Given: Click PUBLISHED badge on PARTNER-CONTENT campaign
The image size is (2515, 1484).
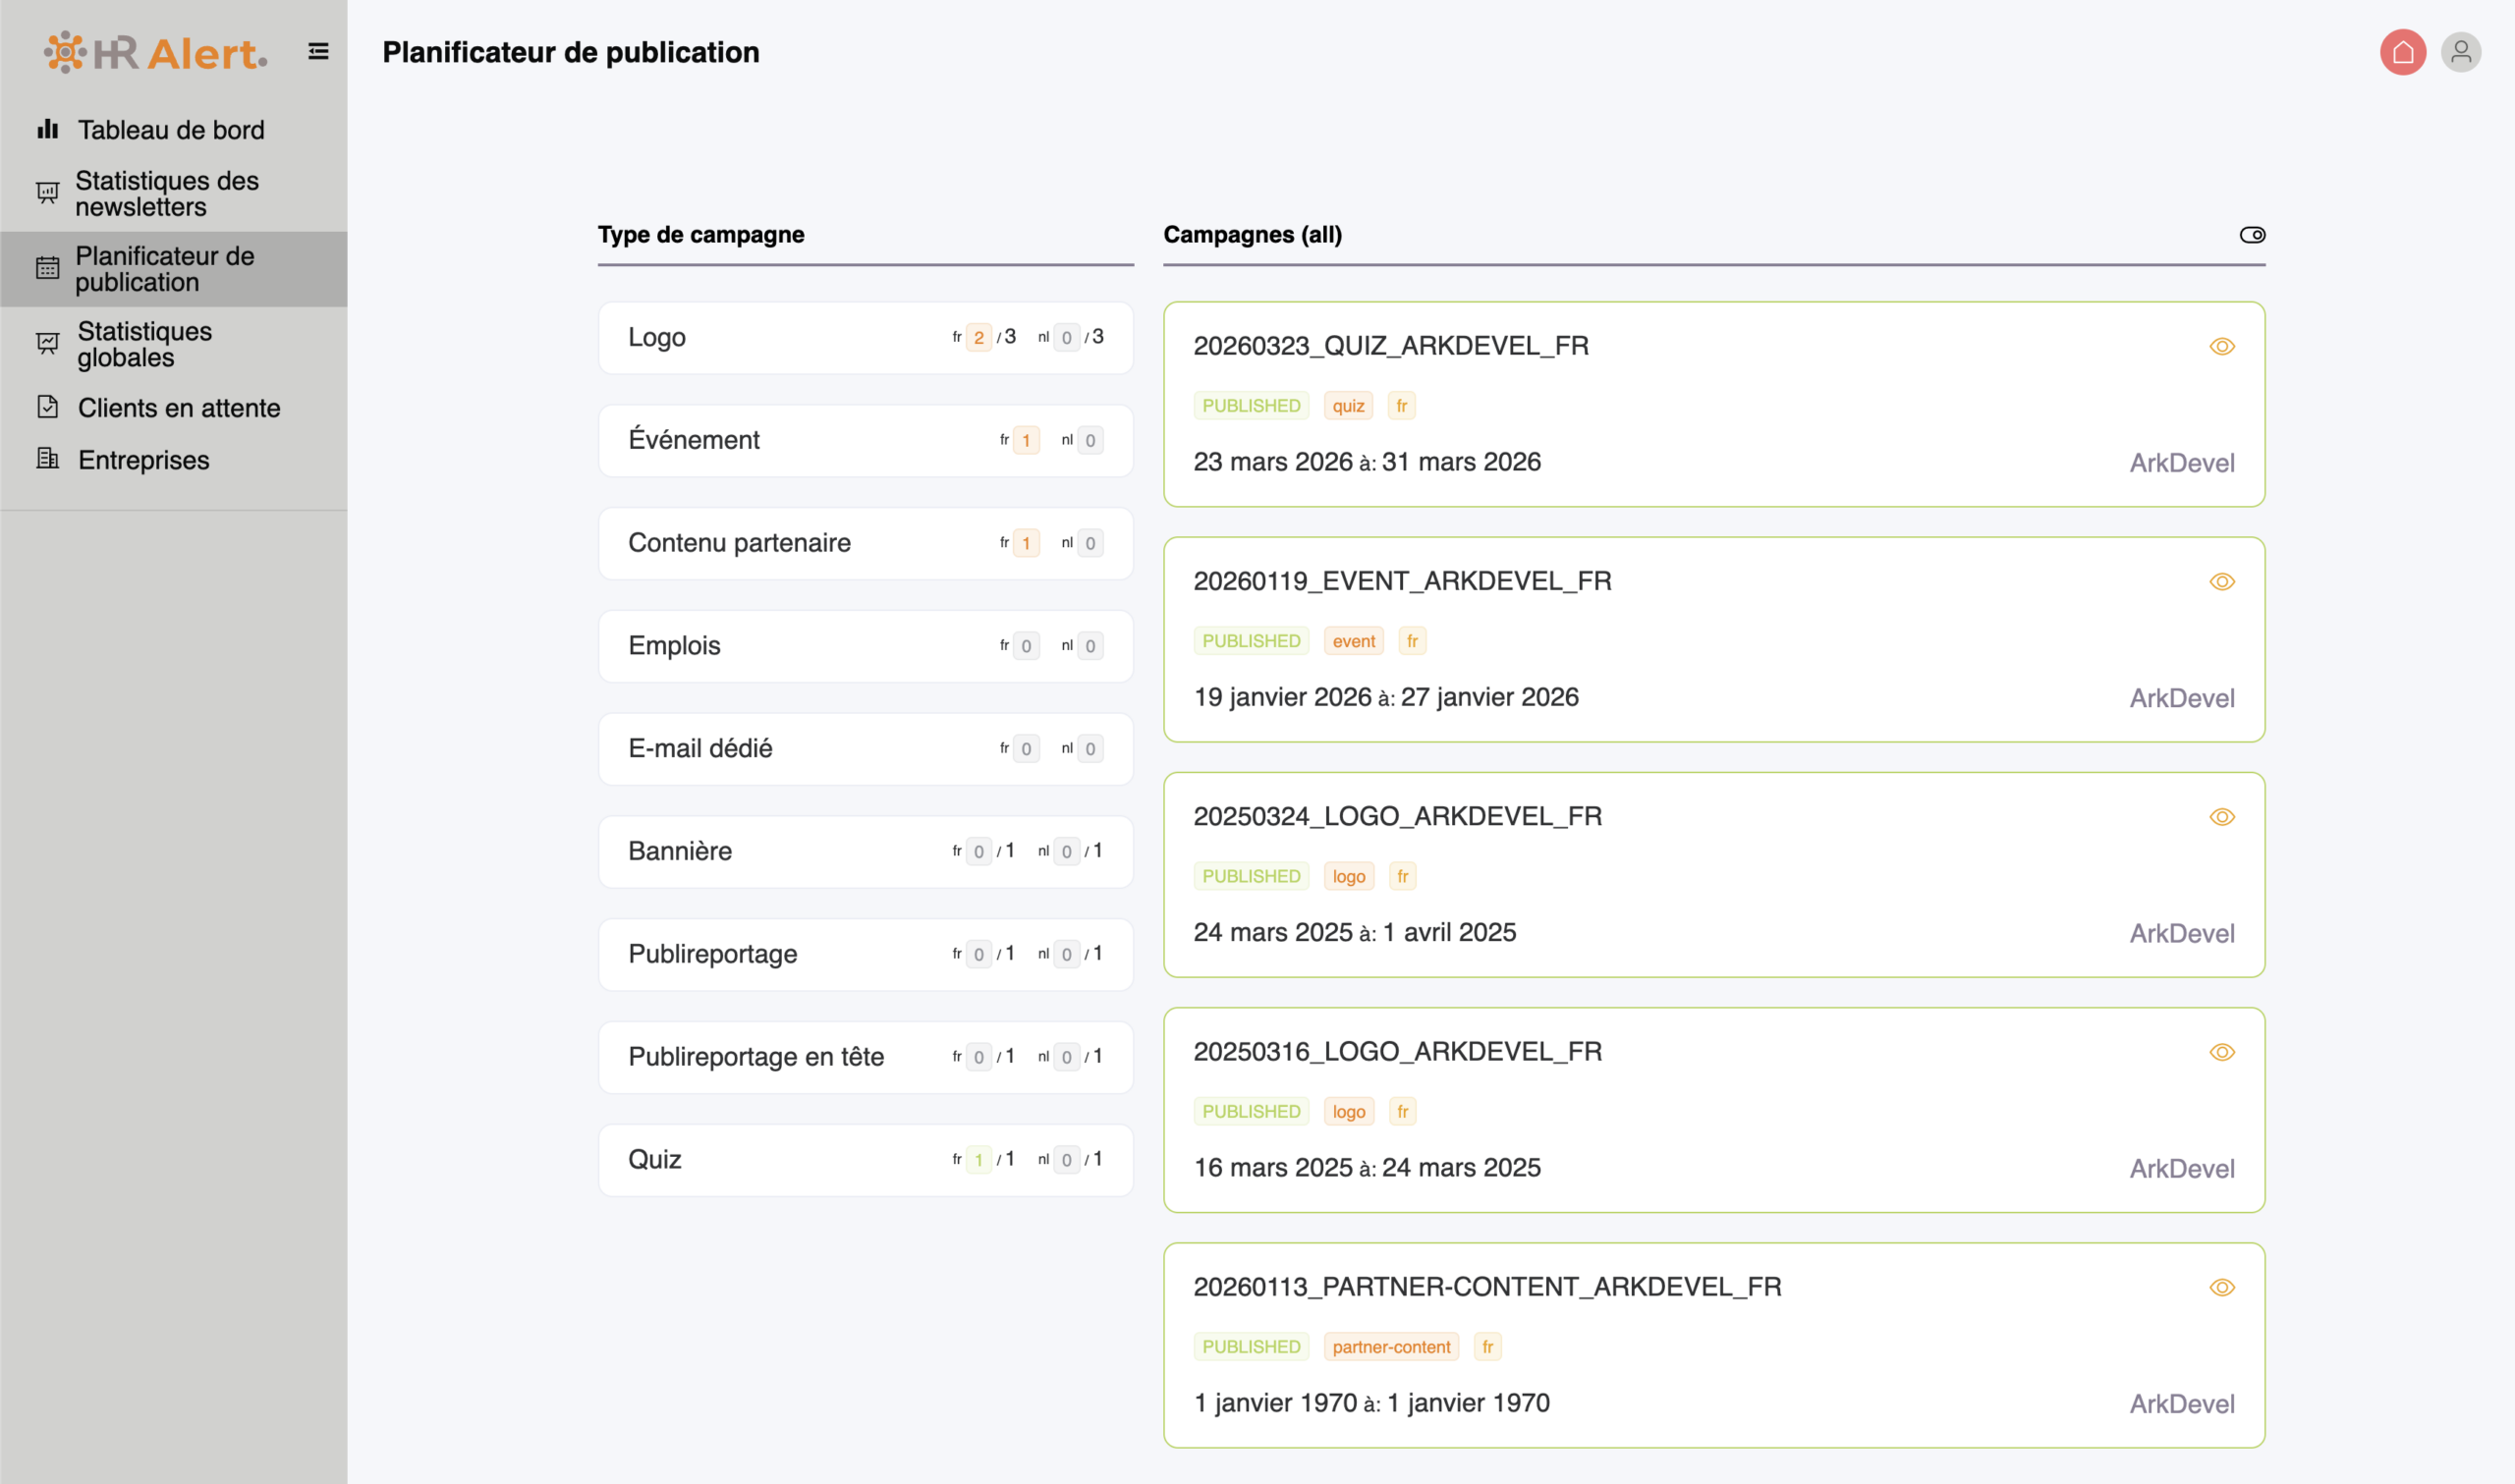Looking at the screenshot, I should coord(1250,1347).
